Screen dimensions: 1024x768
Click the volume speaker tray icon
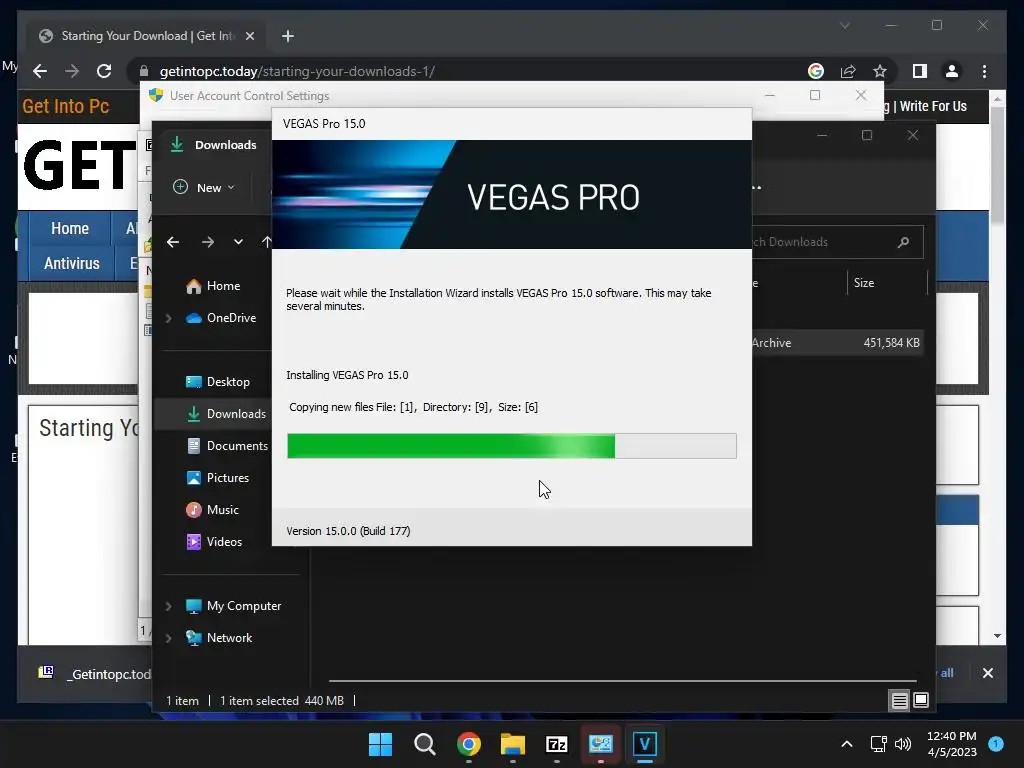point(903,744)
